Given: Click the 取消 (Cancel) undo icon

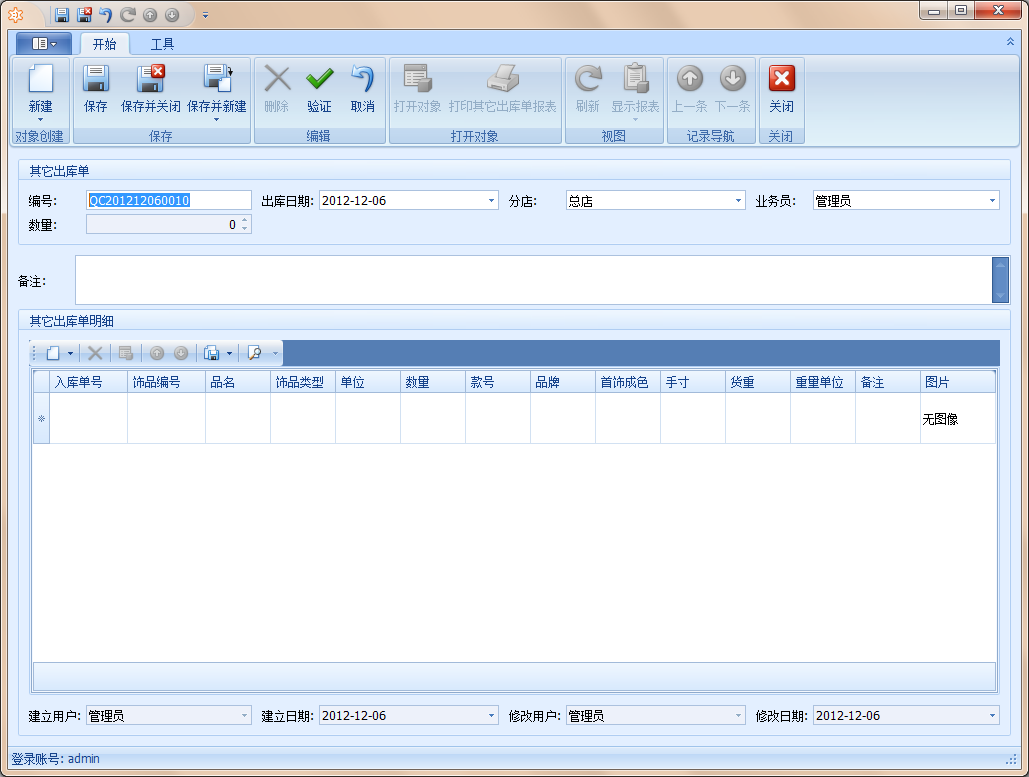Looking at the screenshot, I should (362, 79).
